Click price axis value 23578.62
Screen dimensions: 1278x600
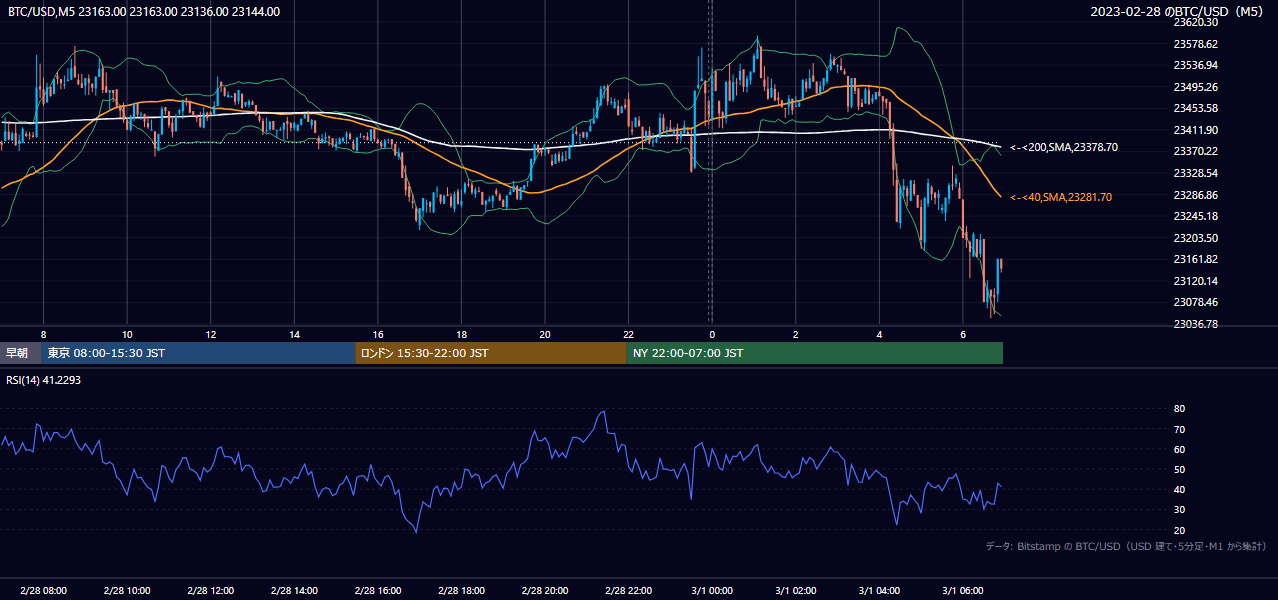click(x=1195, y=44)
